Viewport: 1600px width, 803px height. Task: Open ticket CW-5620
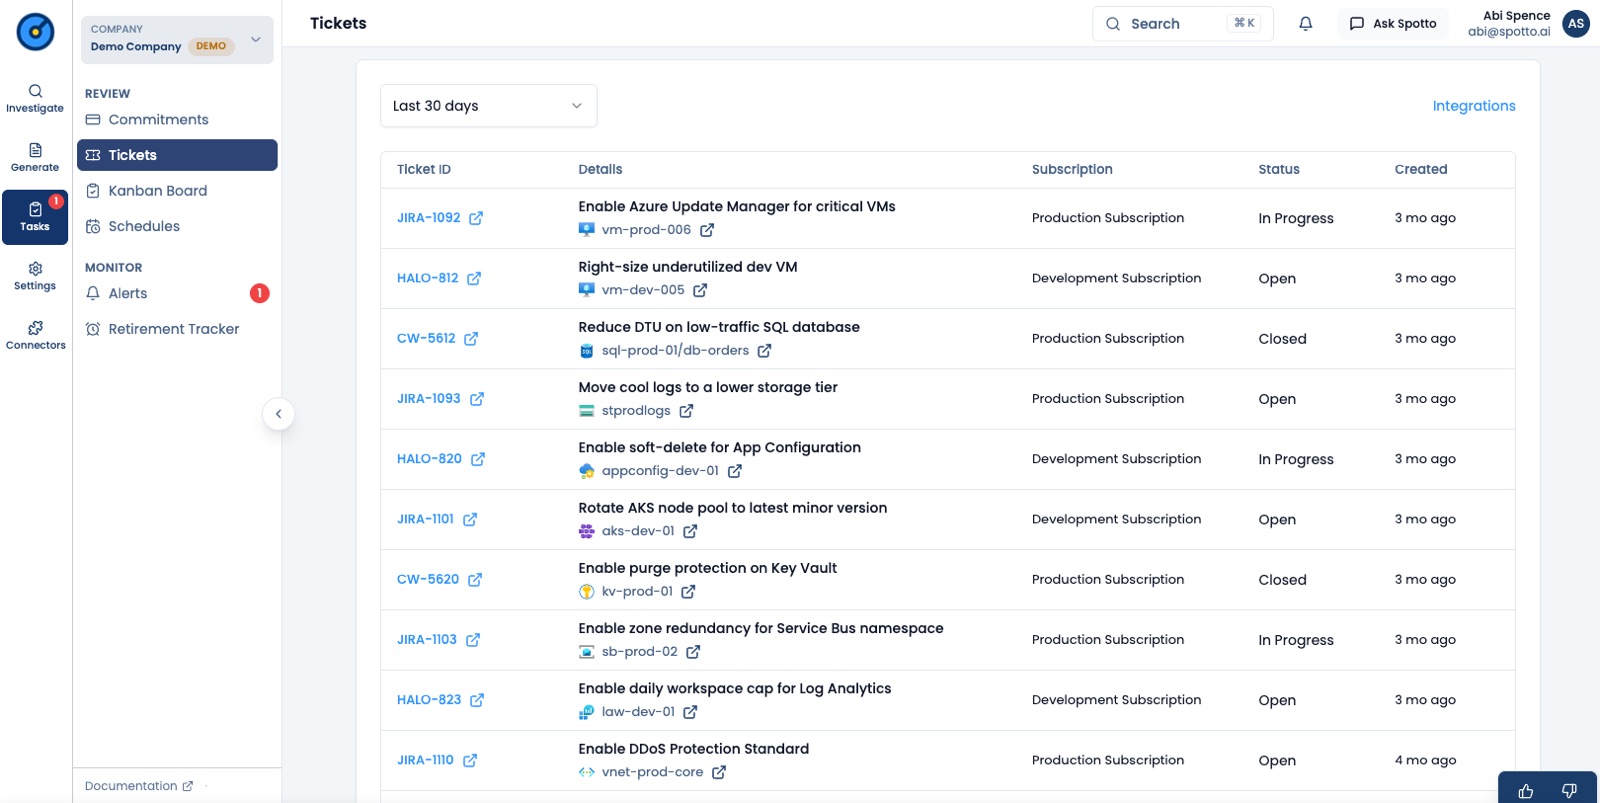pos(428,580)
